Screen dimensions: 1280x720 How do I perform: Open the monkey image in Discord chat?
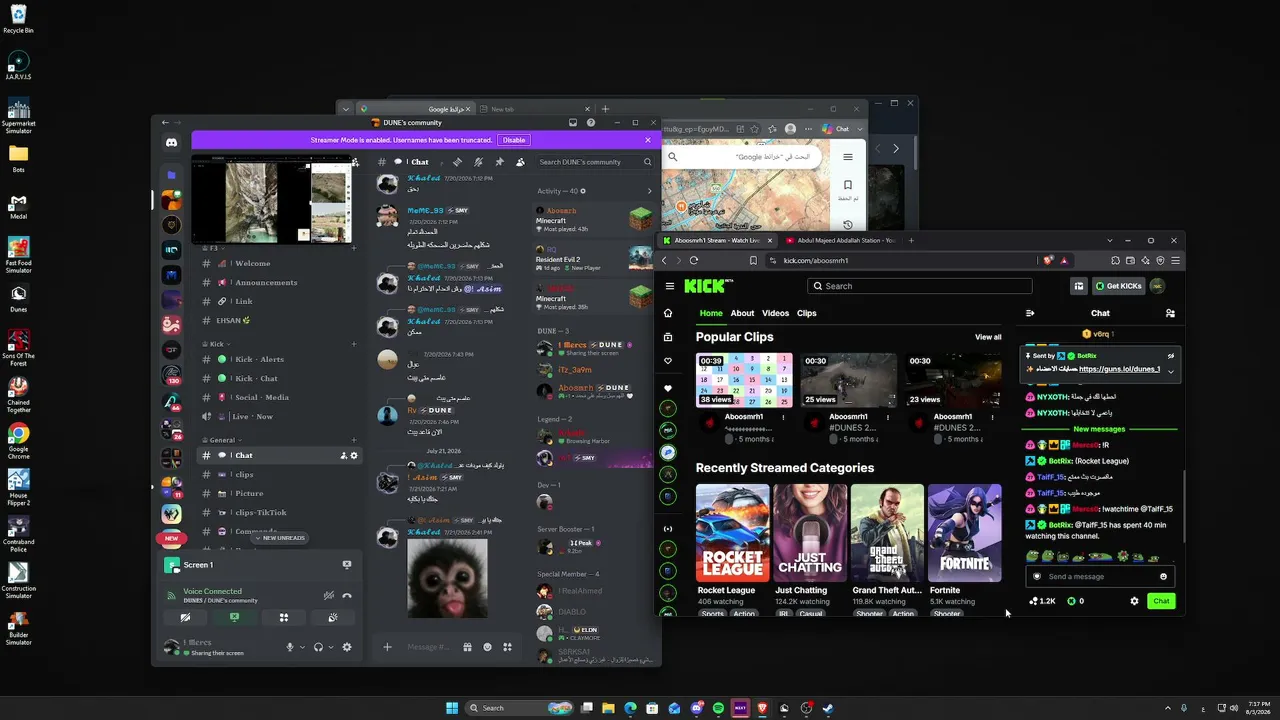click(x=447, y=578)
